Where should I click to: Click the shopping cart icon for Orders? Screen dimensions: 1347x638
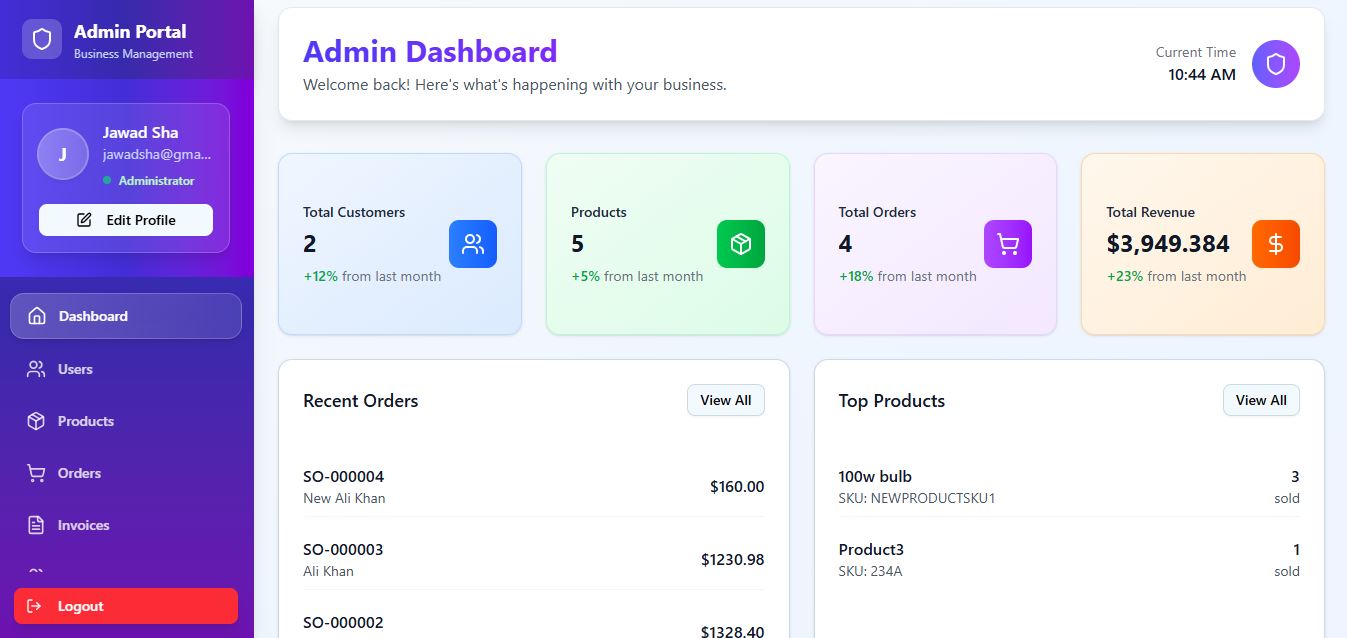point(35,472)
